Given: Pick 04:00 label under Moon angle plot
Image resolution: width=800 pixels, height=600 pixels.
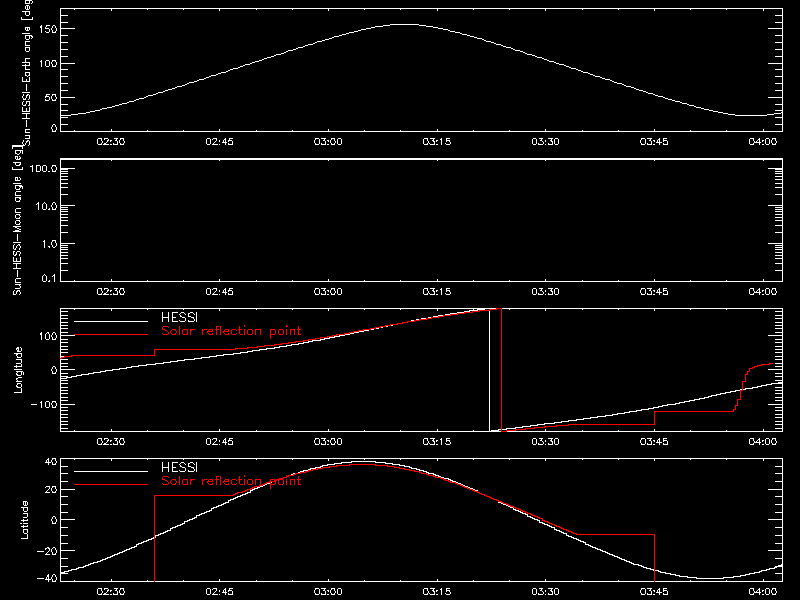Looking at the screenshot, I should pyautogui.click(x=763, y=291).
